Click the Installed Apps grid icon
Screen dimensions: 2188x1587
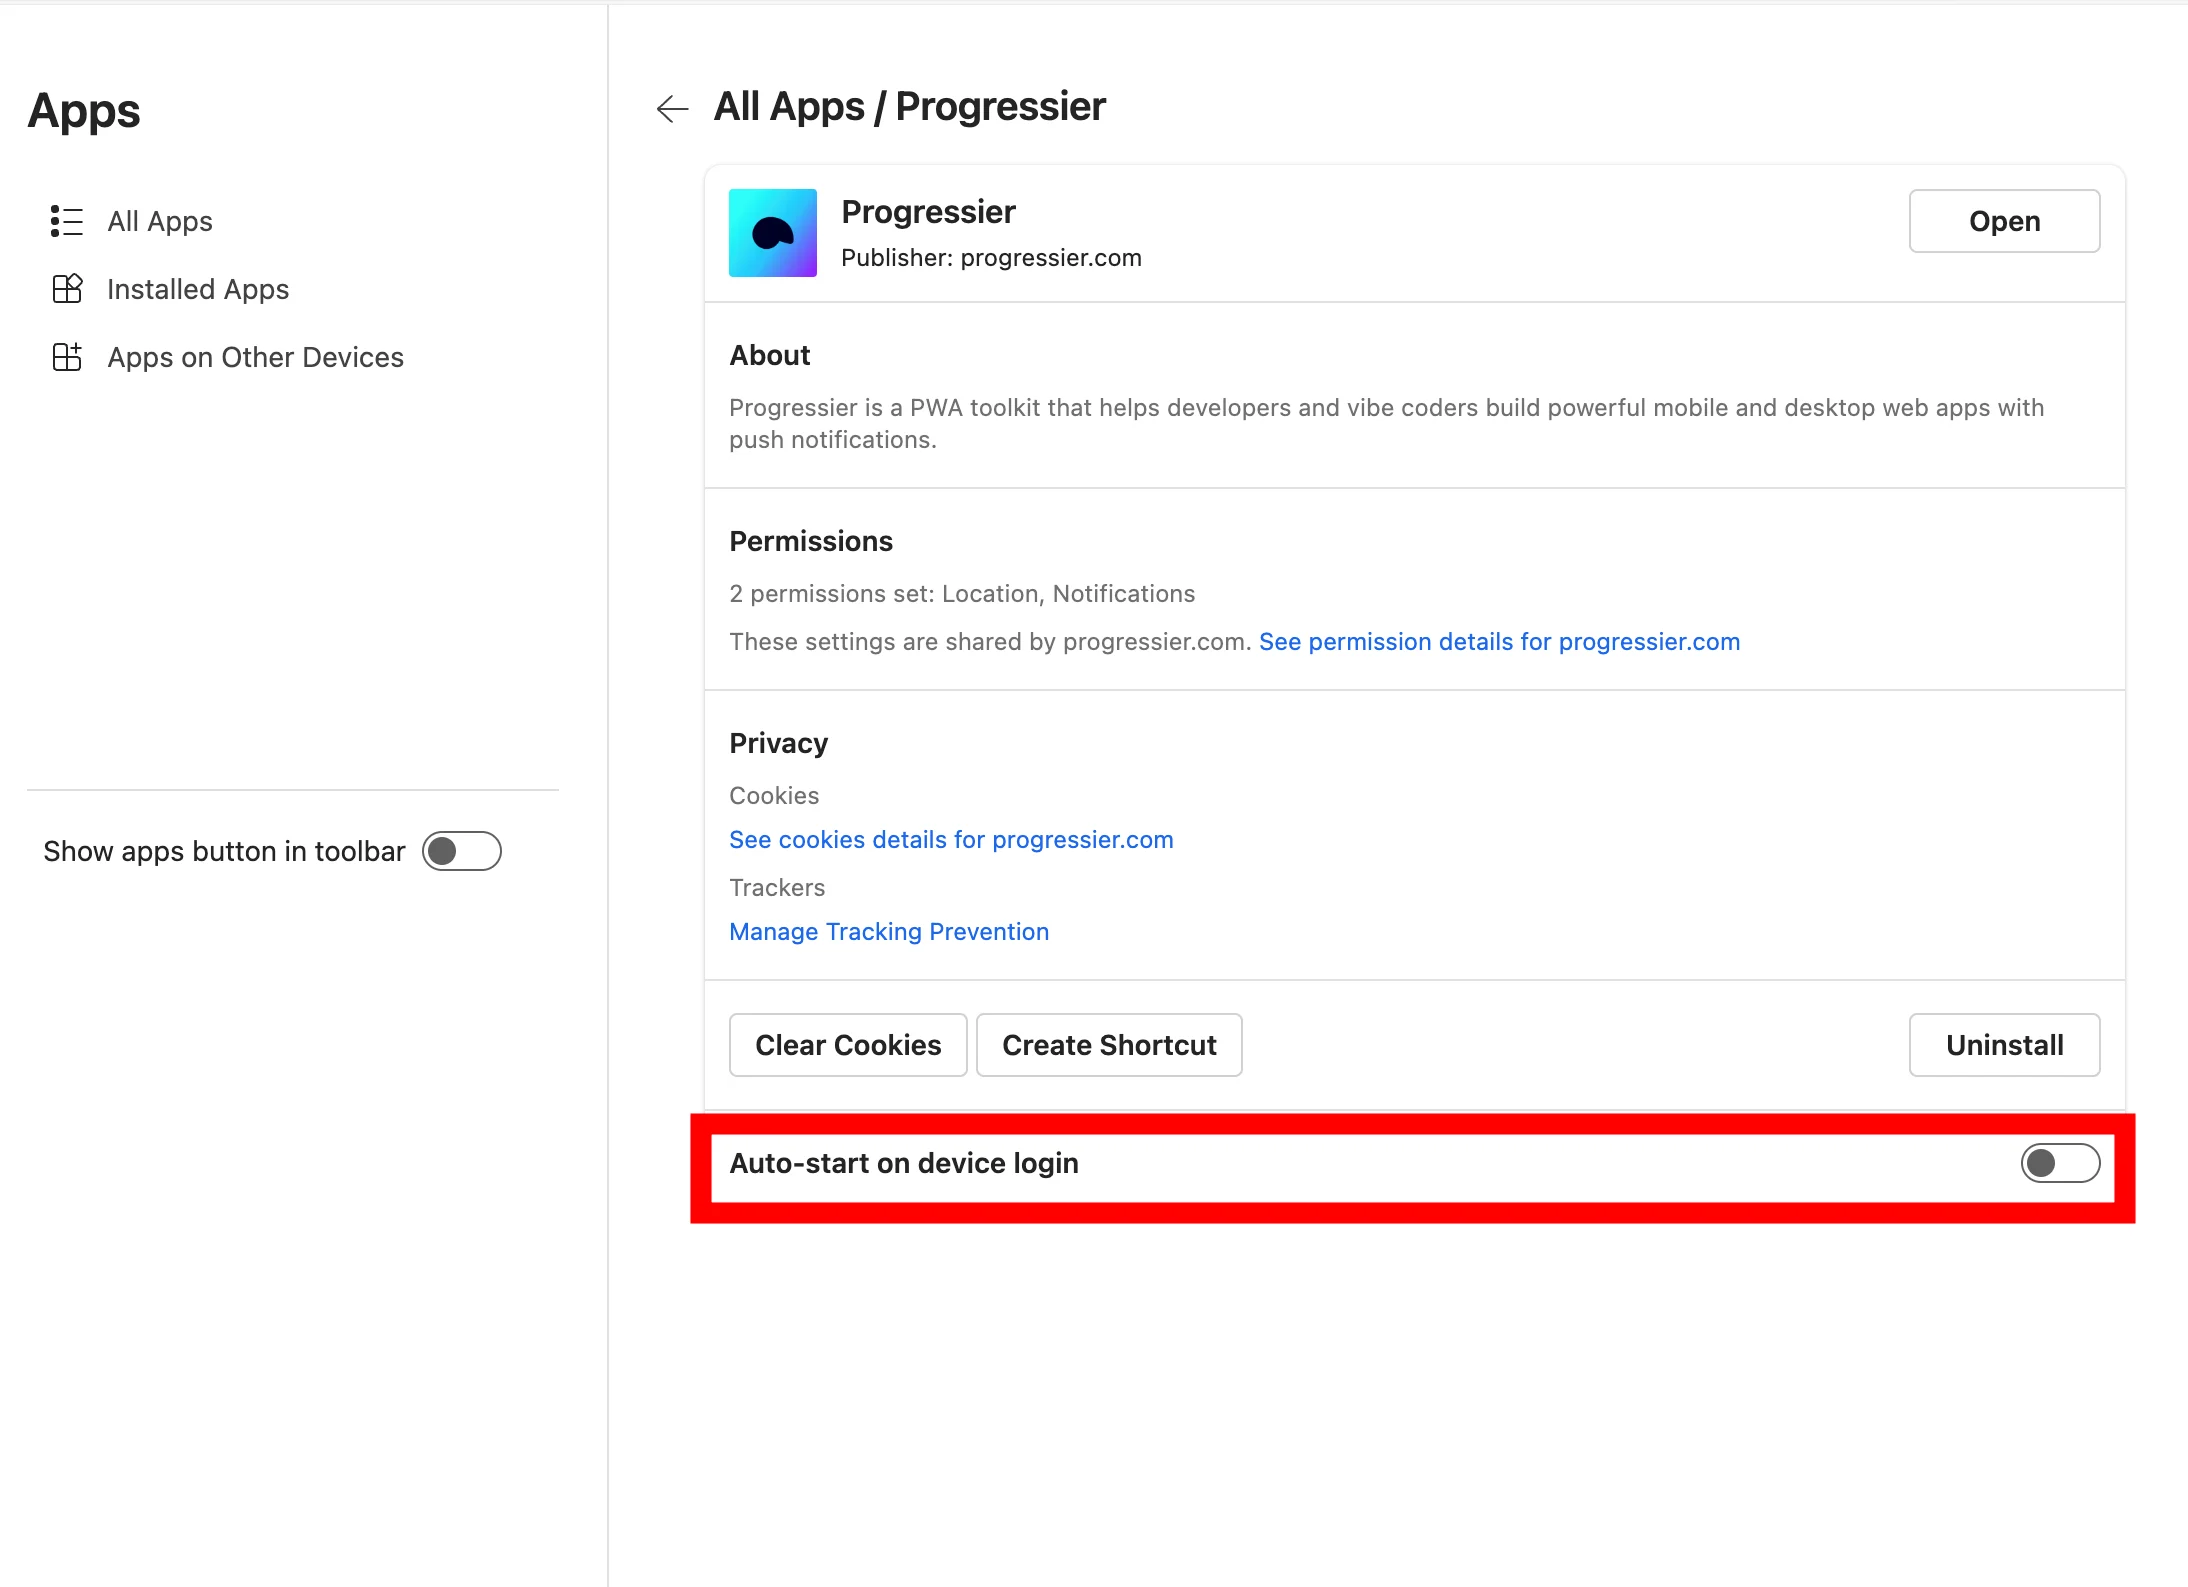66,289
